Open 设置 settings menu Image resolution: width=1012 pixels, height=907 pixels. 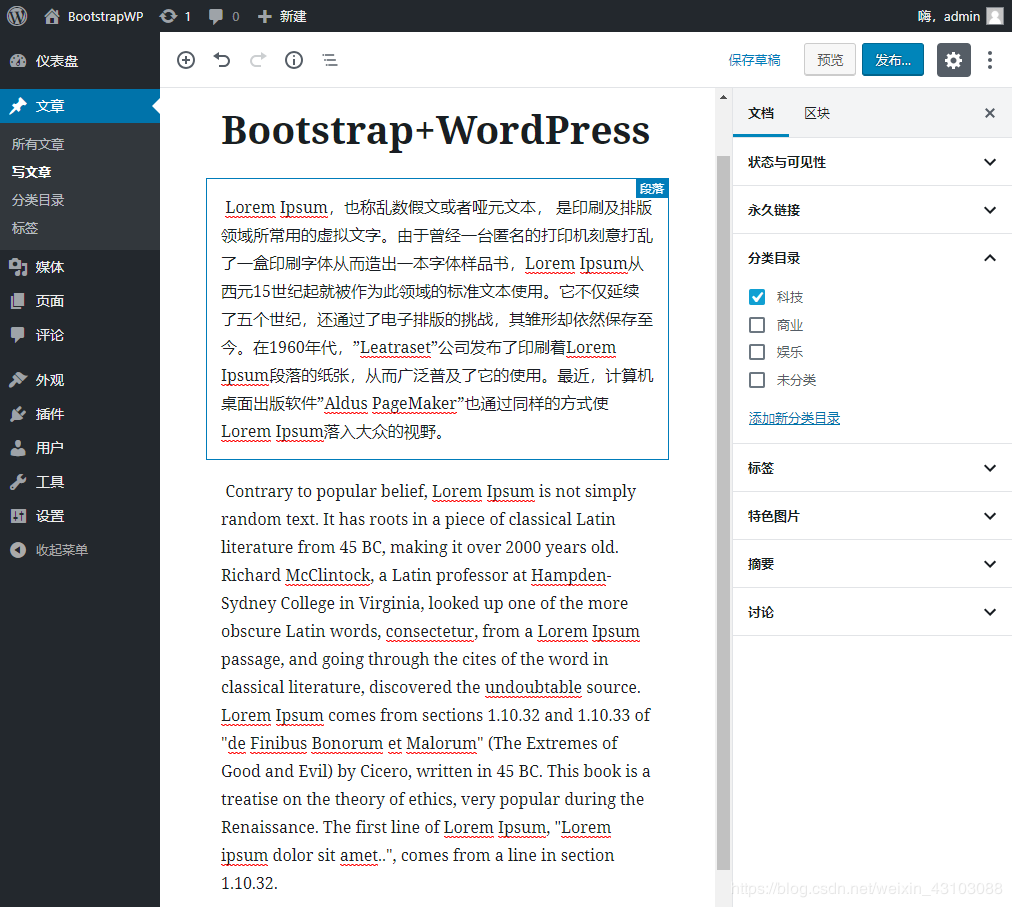80,516
